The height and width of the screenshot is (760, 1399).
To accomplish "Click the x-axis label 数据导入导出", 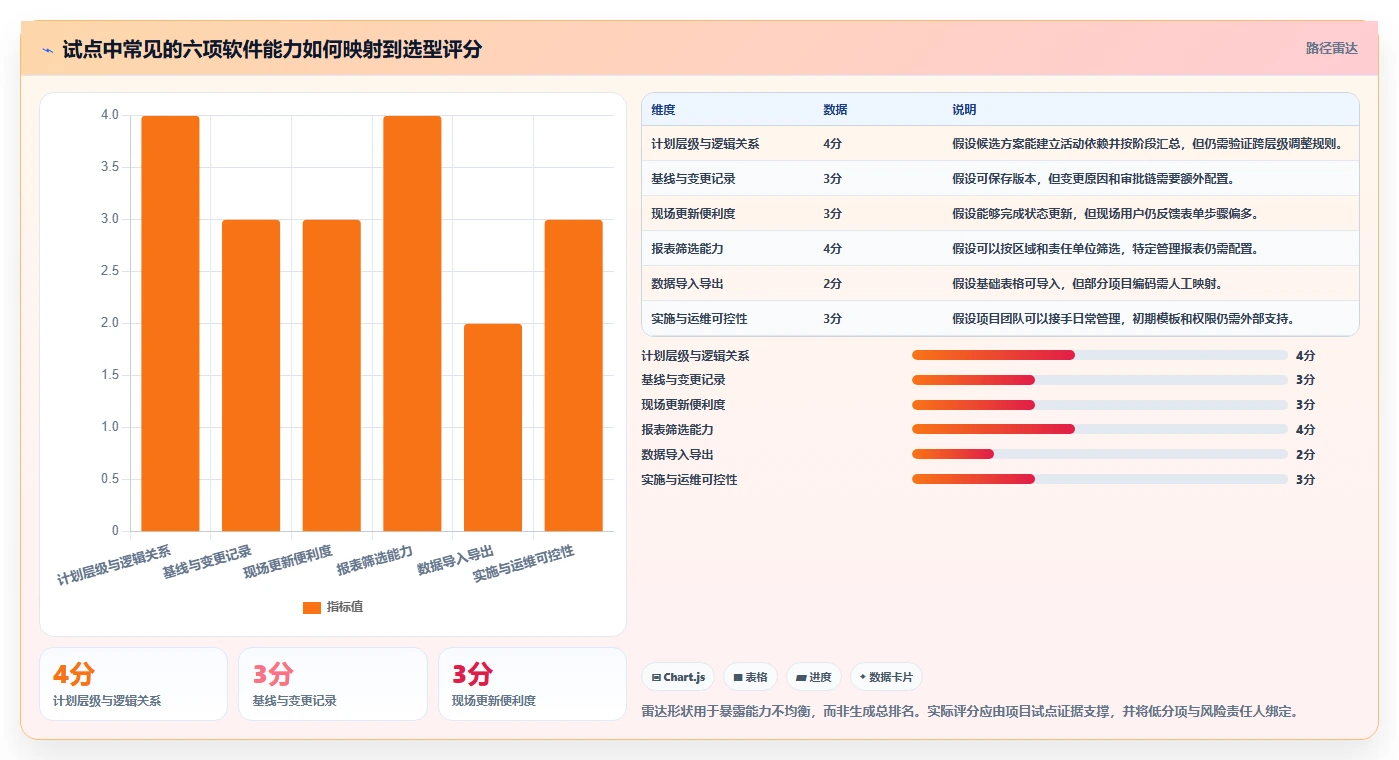I will pyautogui.click(x=456, y=560).
